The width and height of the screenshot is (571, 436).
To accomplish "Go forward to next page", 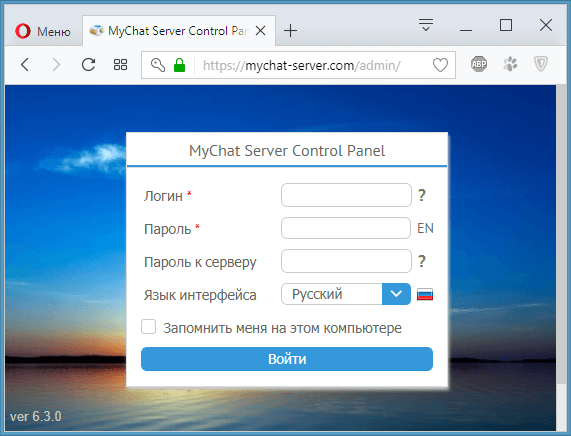I will (x=56, y=65).
